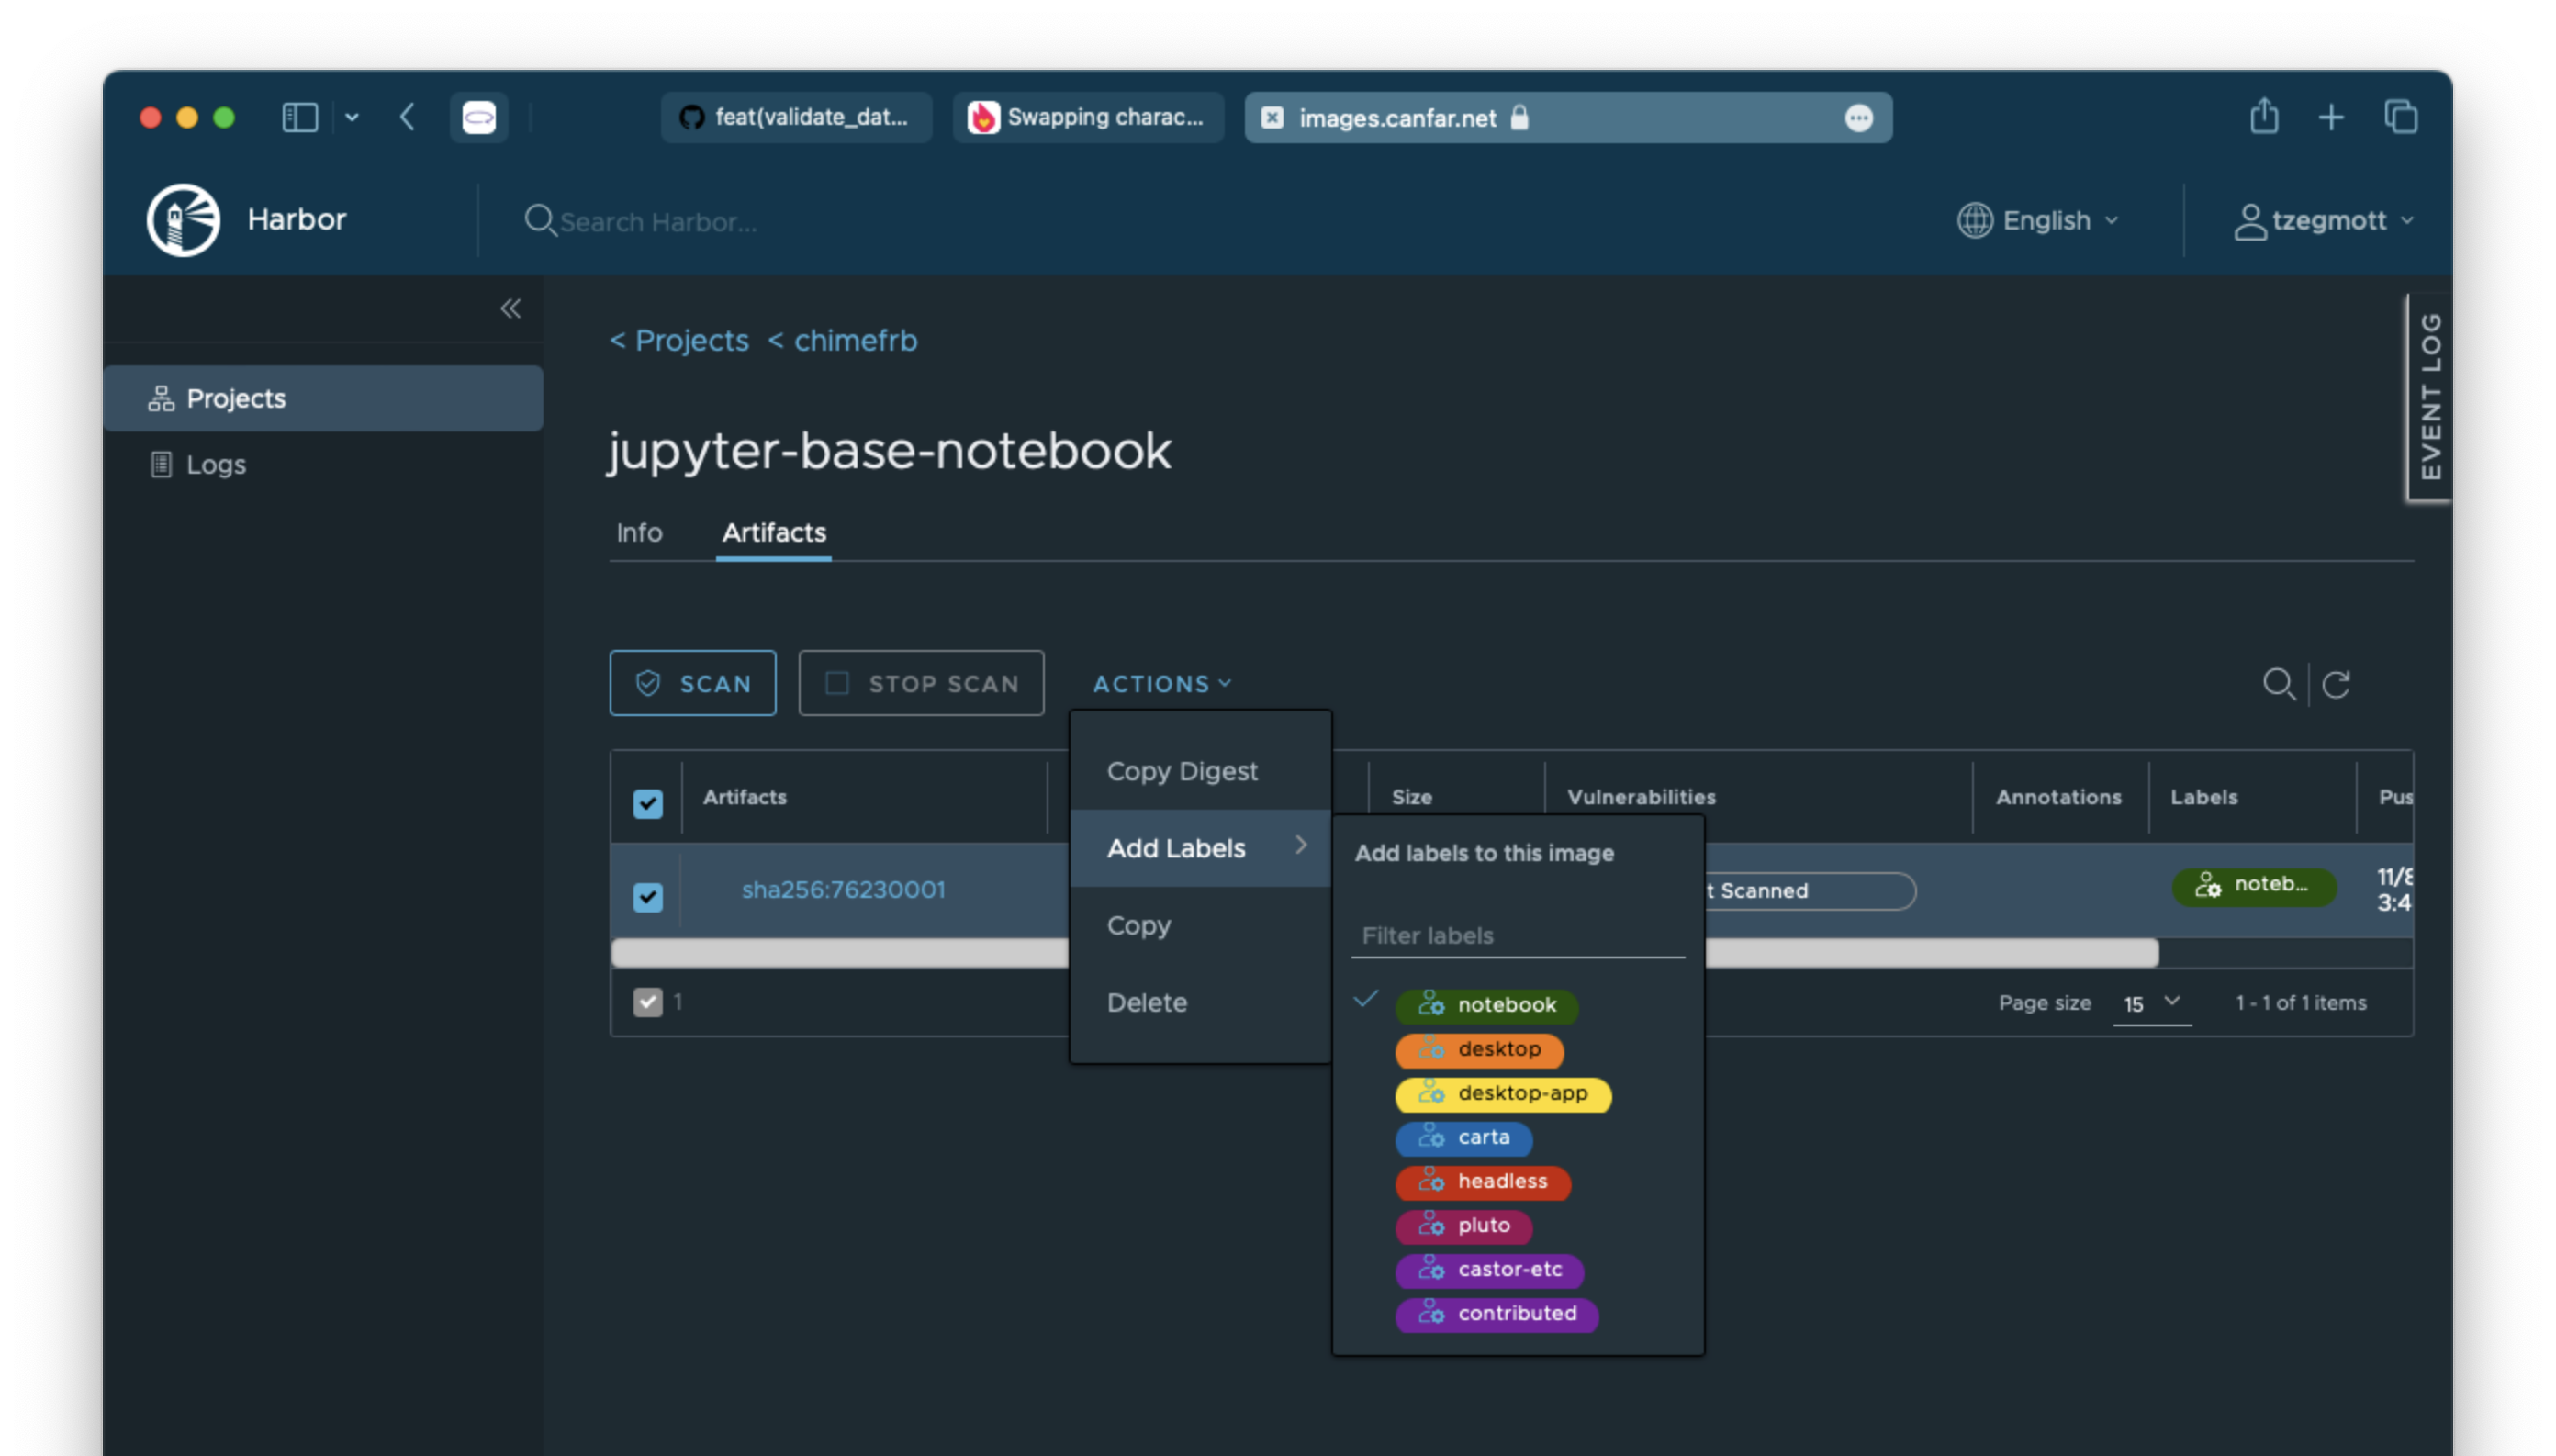Image resolution: width=2556 pixels, height=1456 pixels.
Task: Toggle the green notebook label
Action: (1486, 1005)
